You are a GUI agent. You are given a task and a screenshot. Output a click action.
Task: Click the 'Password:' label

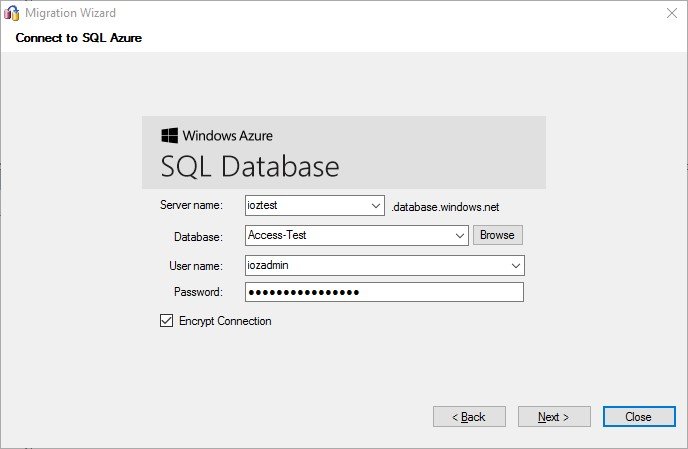pos(198,292)
